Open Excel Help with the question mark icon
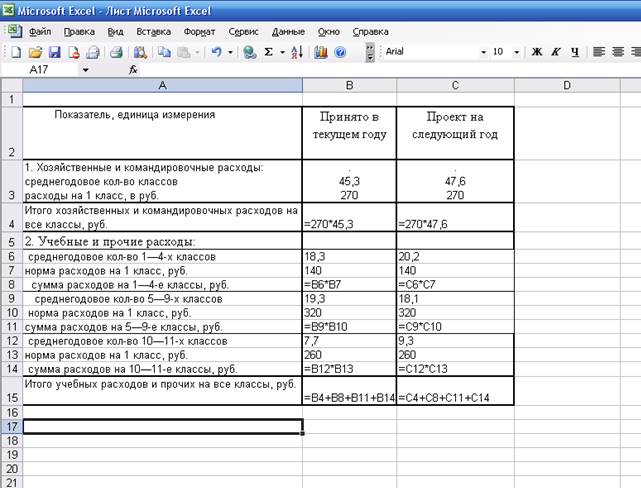Viewport: 641px width, 488px height. coord(340,52)
